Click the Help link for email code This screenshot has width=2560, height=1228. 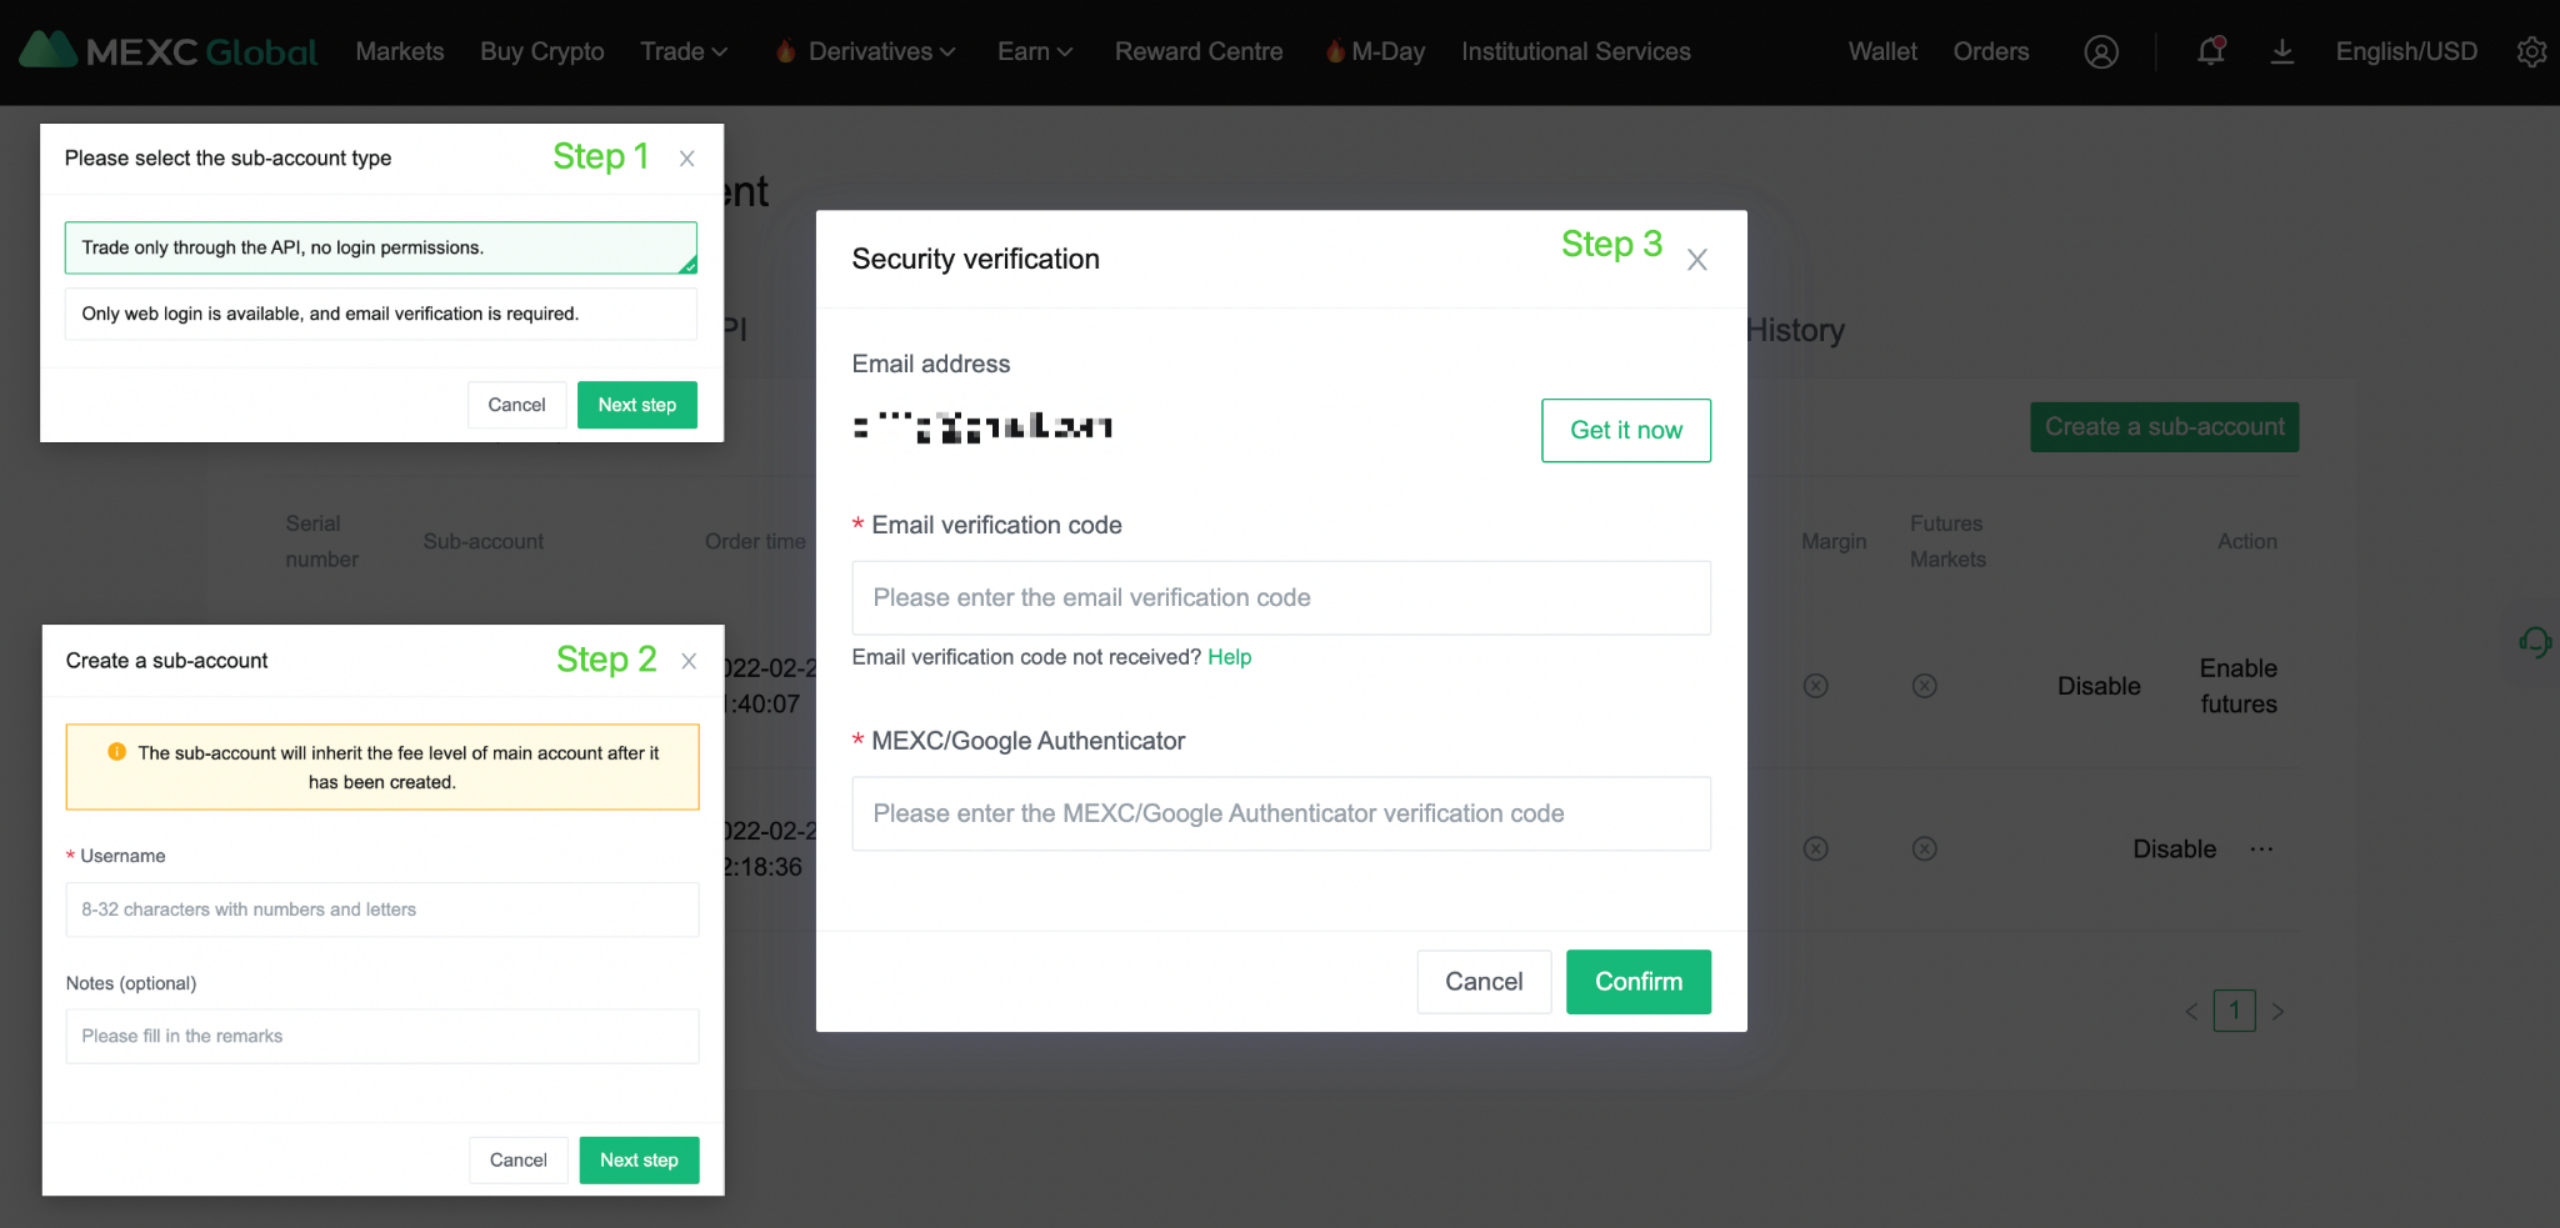[x=1229, y=657]
